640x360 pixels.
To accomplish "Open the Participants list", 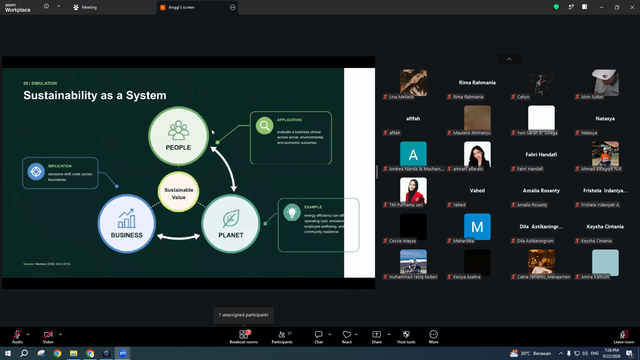I will tap(282, 337).
